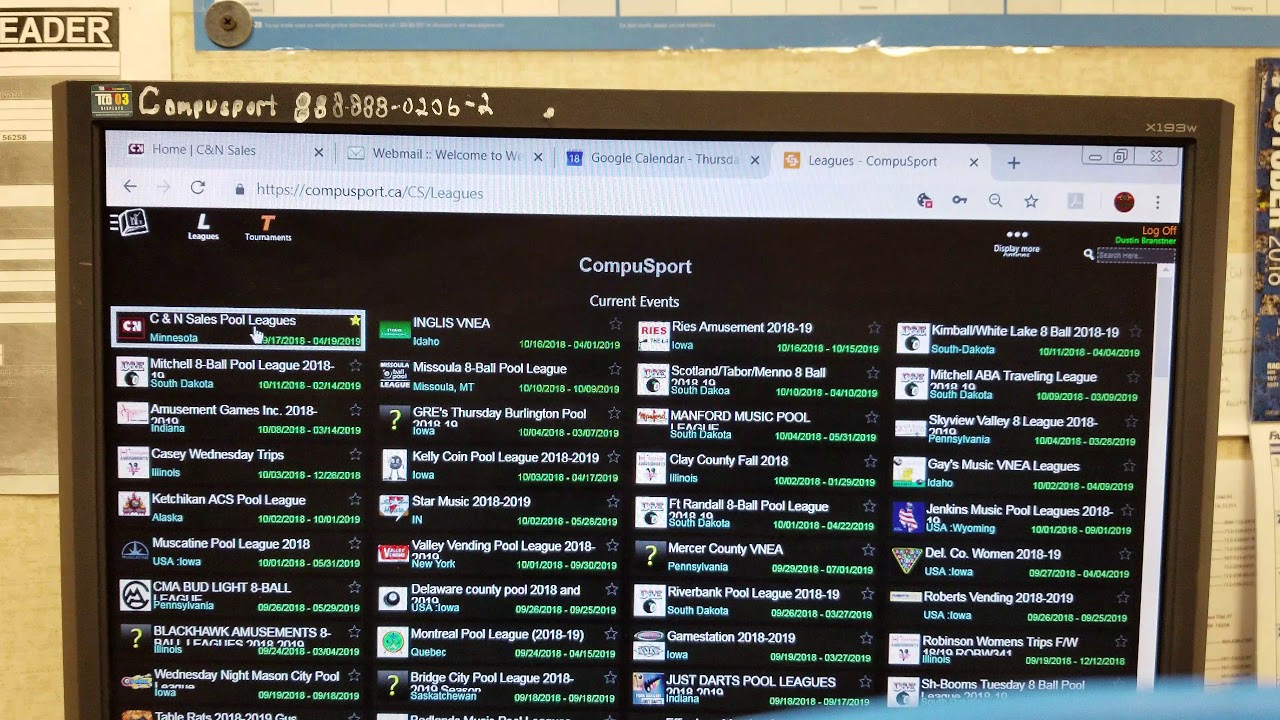
Task: Open the Chrome three-dot menu
Action: pyautogui.click(x=1158, y=202)
